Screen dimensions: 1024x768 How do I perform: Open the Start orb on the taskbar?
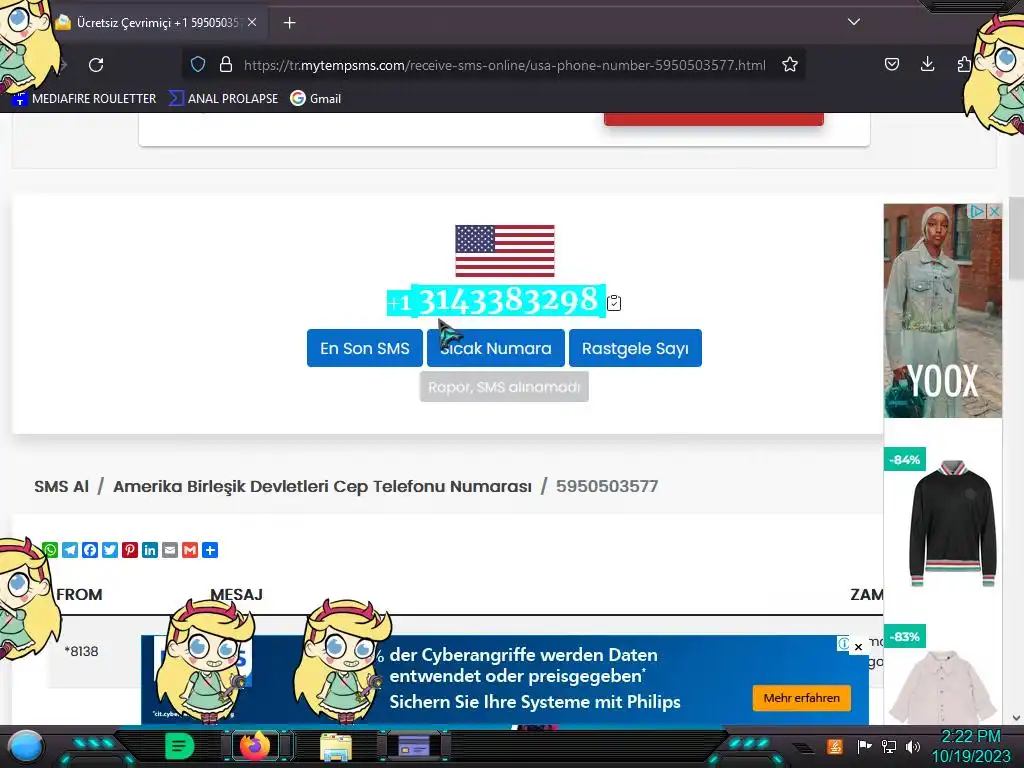pyautogui.click(x=26, y=746)
